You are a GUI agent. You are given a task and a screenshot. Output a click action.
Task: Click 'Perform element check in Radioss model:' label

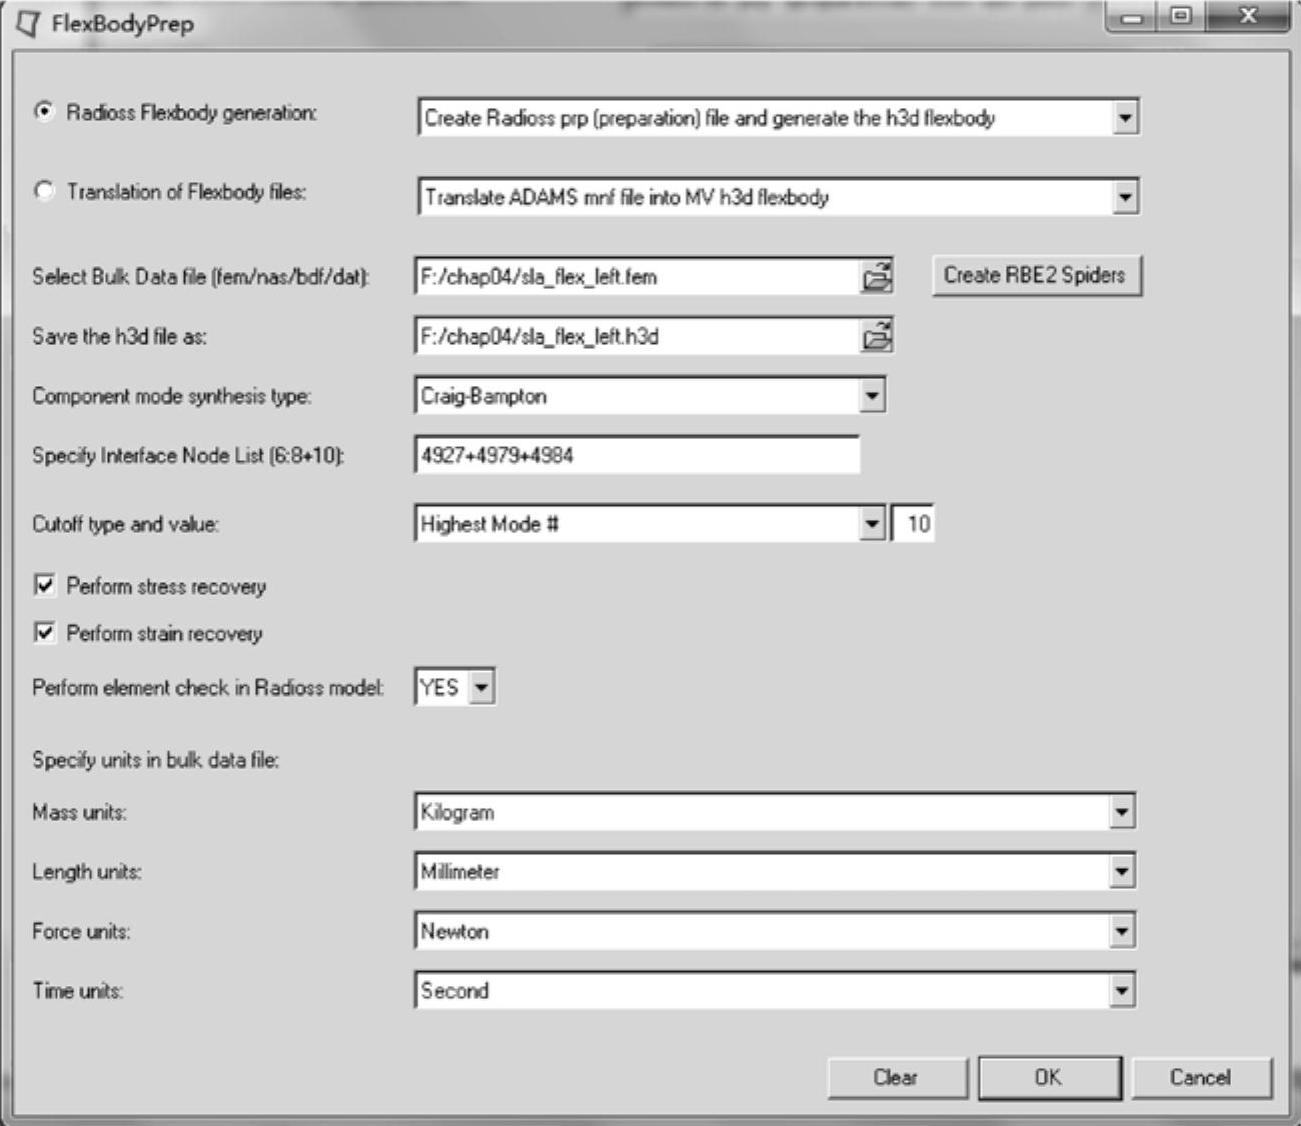pyautogui.click(x=208, y=688)
